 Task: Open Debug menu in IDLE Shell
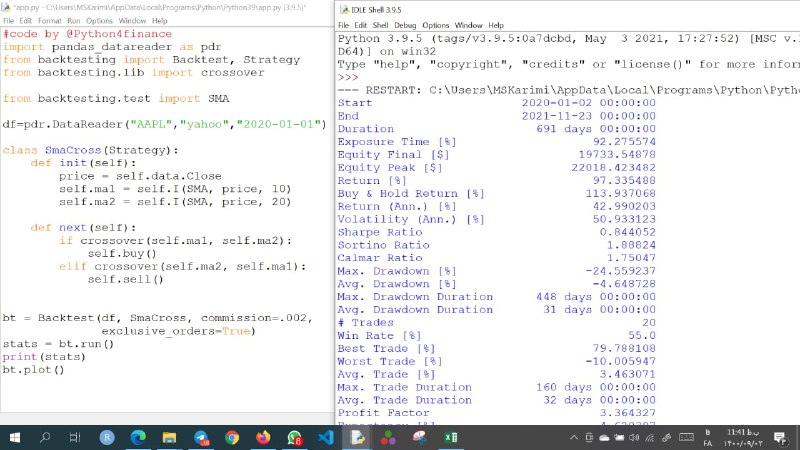click(x=405, y=25)
